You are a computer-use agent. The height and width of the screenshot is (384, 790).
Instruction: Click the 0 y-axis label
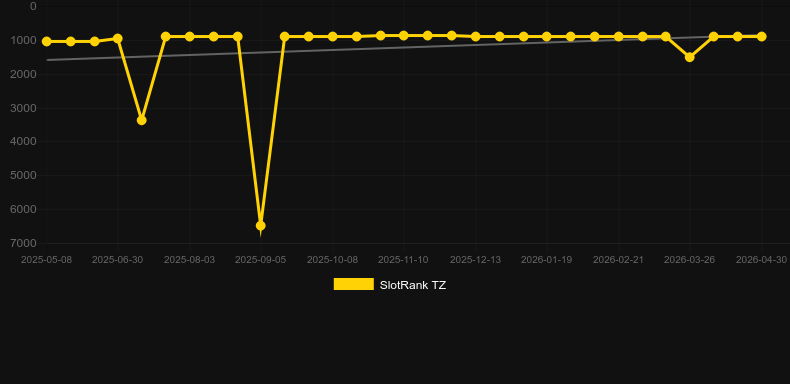click(33, 6)
